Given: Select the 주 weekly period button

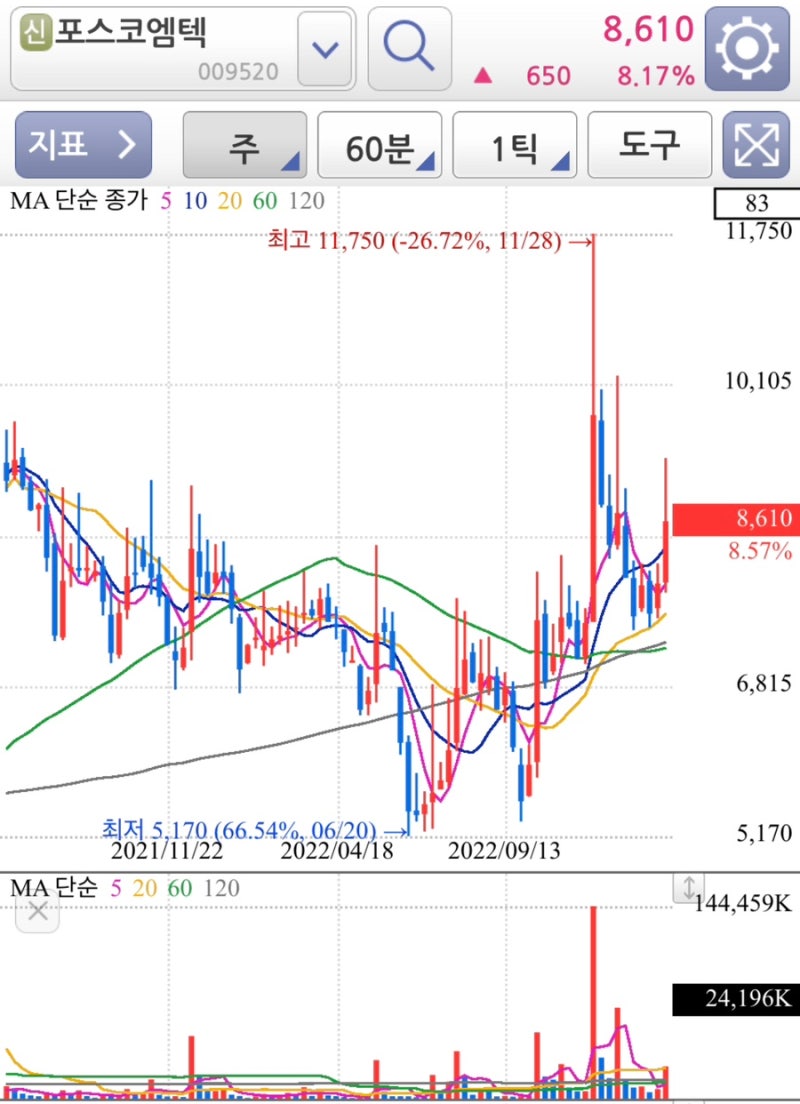Looking at the screenshot, I should tap(244, 145).
